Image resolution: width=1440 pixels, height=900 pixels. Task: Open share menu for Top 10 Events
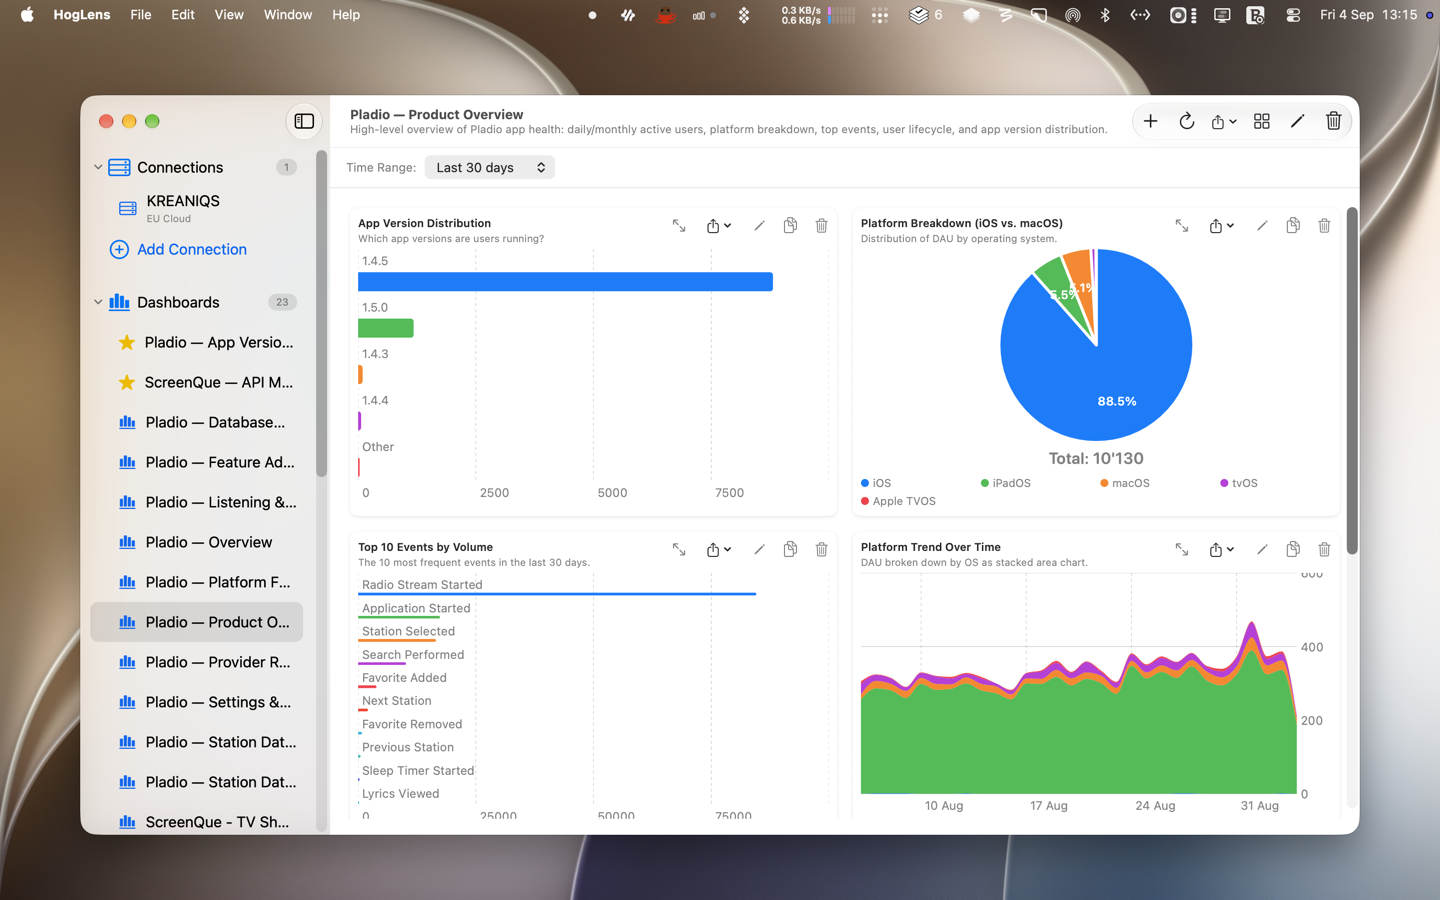coord(719,549)
